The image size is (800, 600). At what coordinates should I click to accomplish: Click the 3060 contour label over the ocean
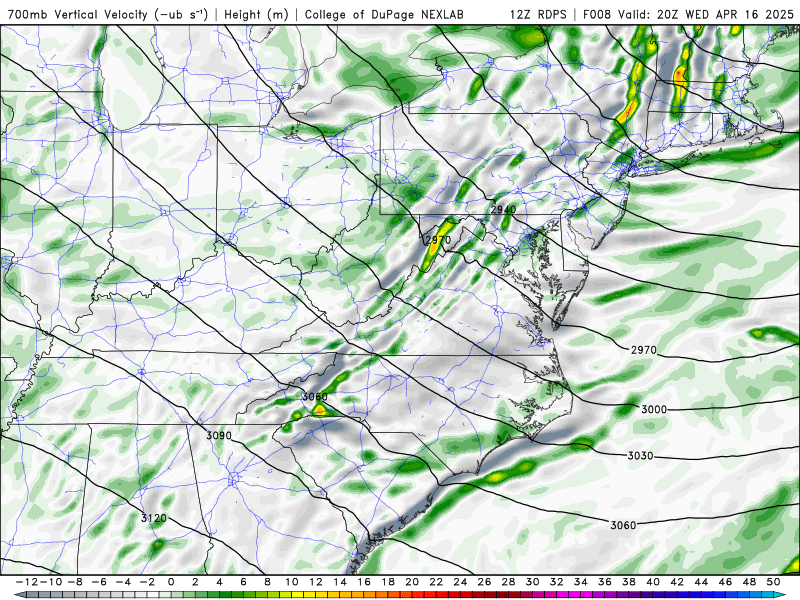(x=623, y=524)
